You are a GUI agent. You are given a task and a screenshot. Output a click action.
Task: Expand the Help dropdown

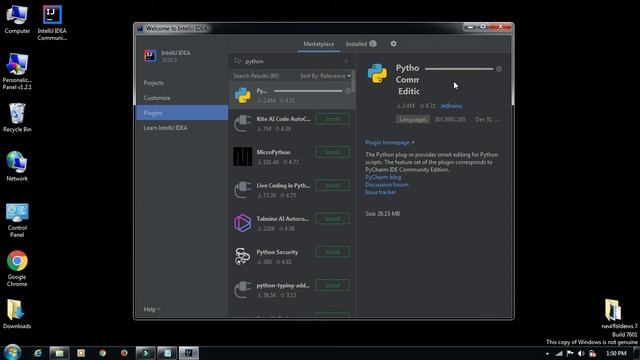click(x=152, y=309)
